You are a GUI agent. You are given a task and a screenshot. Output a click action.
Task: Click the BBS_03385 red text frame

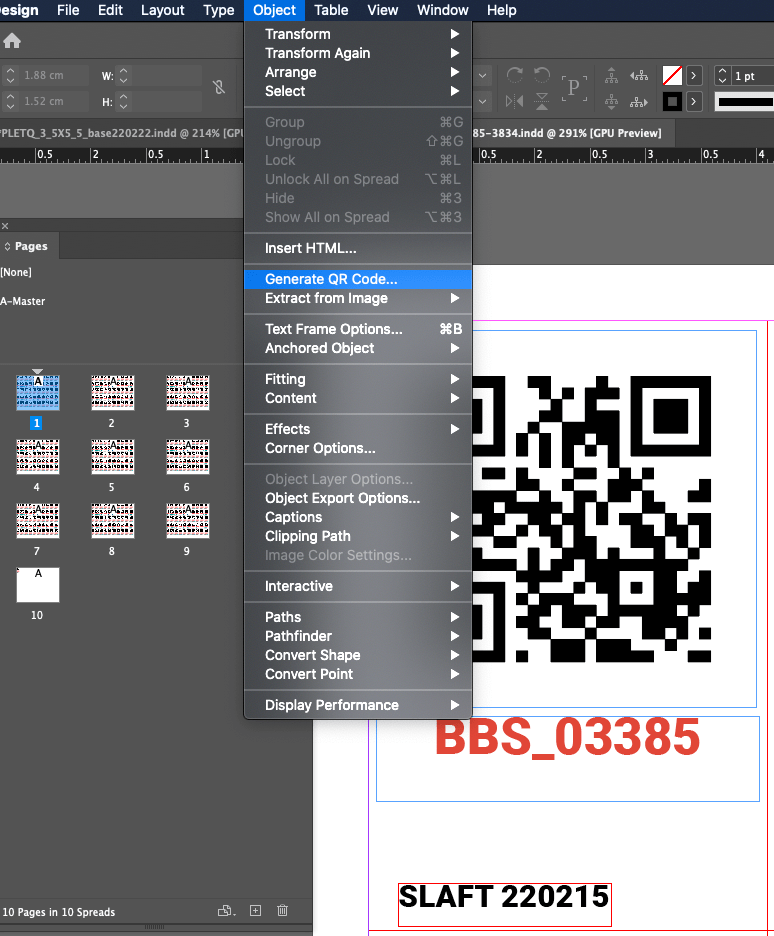[568, 759]
